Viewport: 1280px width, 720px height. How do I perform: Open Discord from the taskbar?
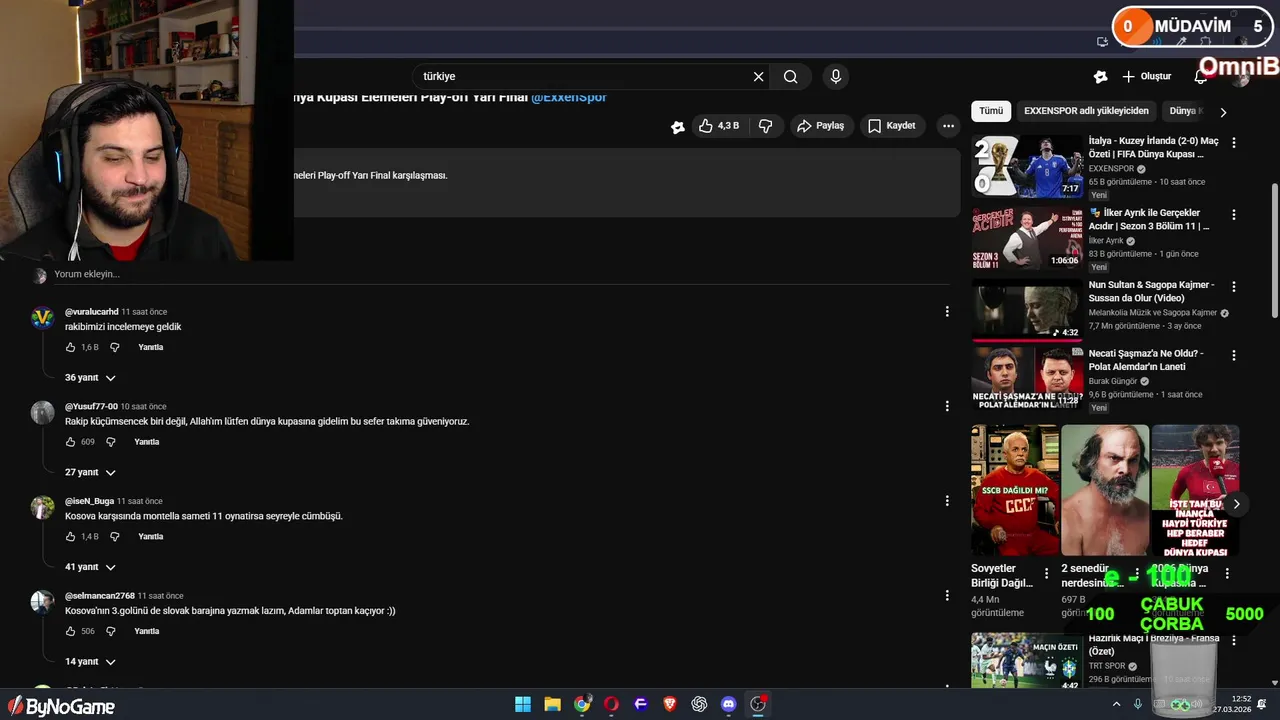point(728,704)
